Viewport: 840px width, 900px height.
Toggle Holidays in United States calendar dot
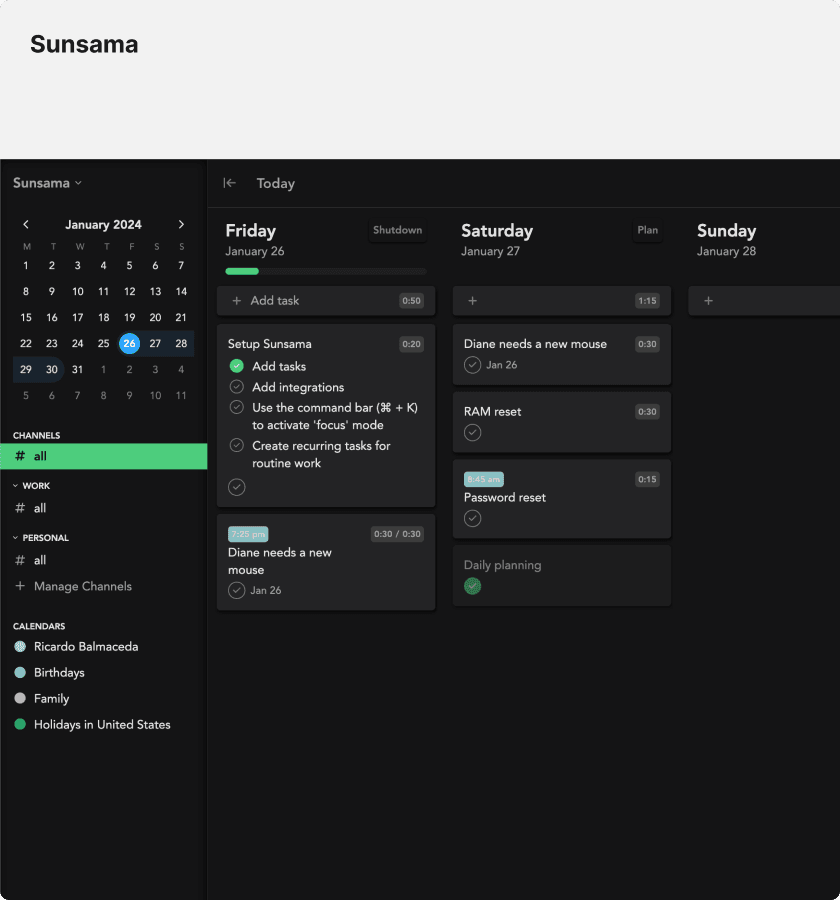[x=20, y=724]
